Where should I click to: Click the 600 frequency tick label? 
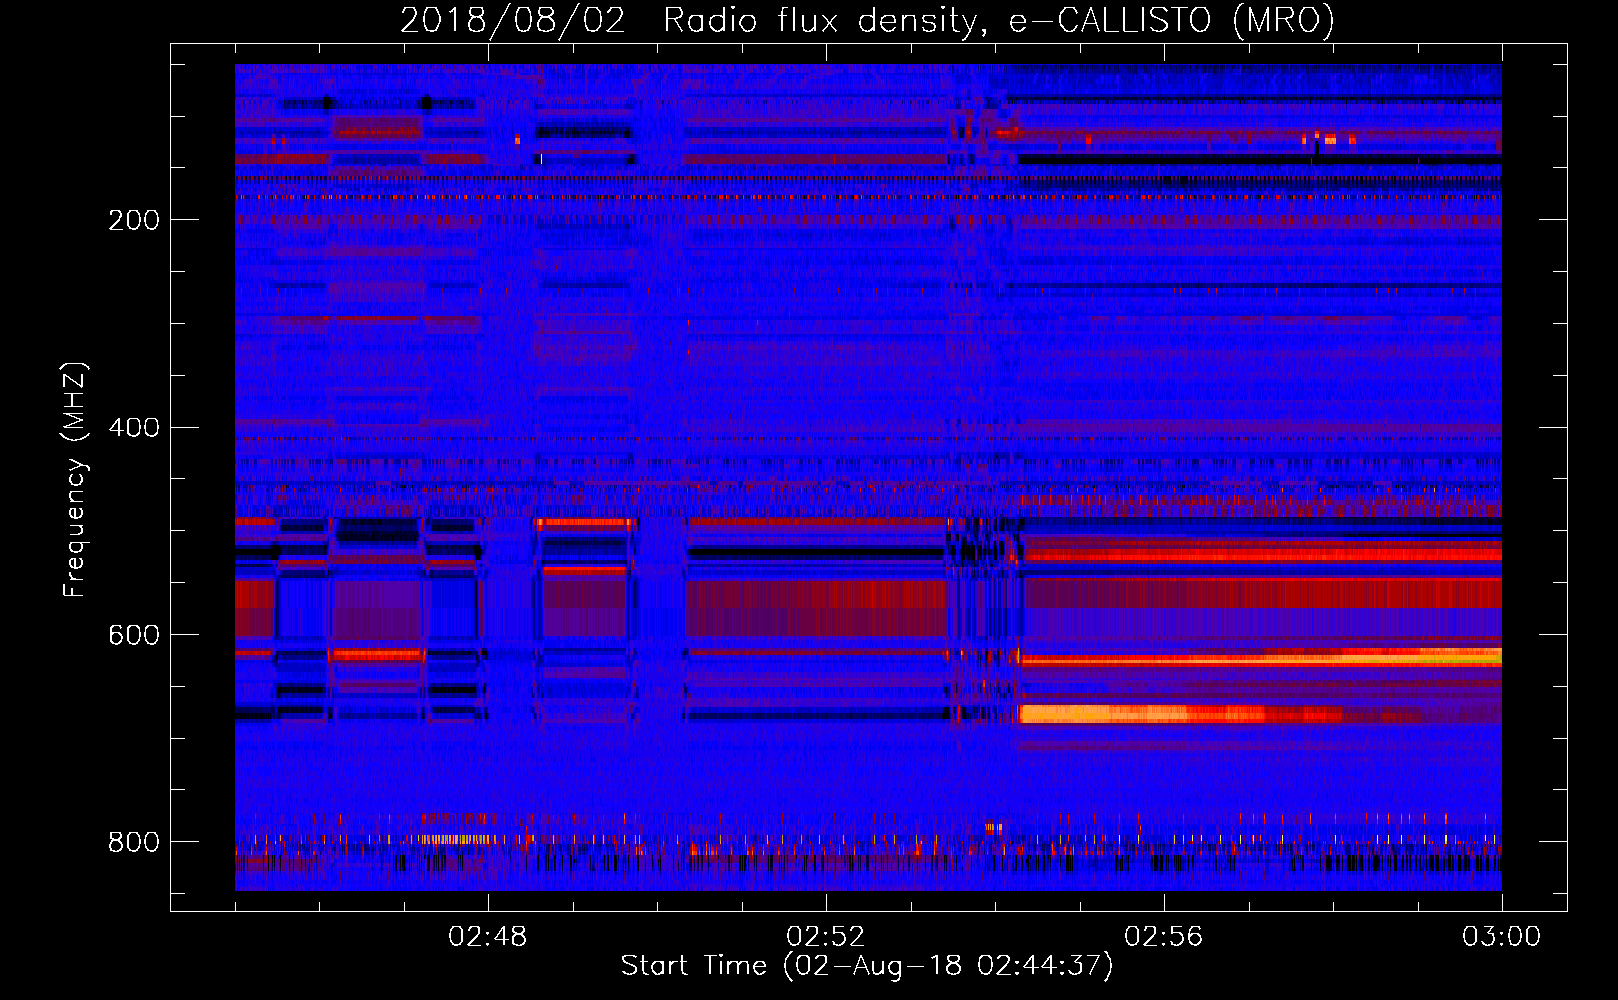(x=134, y=636)
